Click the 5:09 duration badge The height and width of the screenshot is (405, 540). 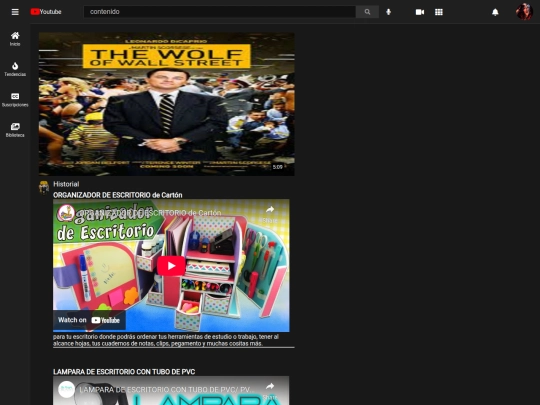[278, 167]
